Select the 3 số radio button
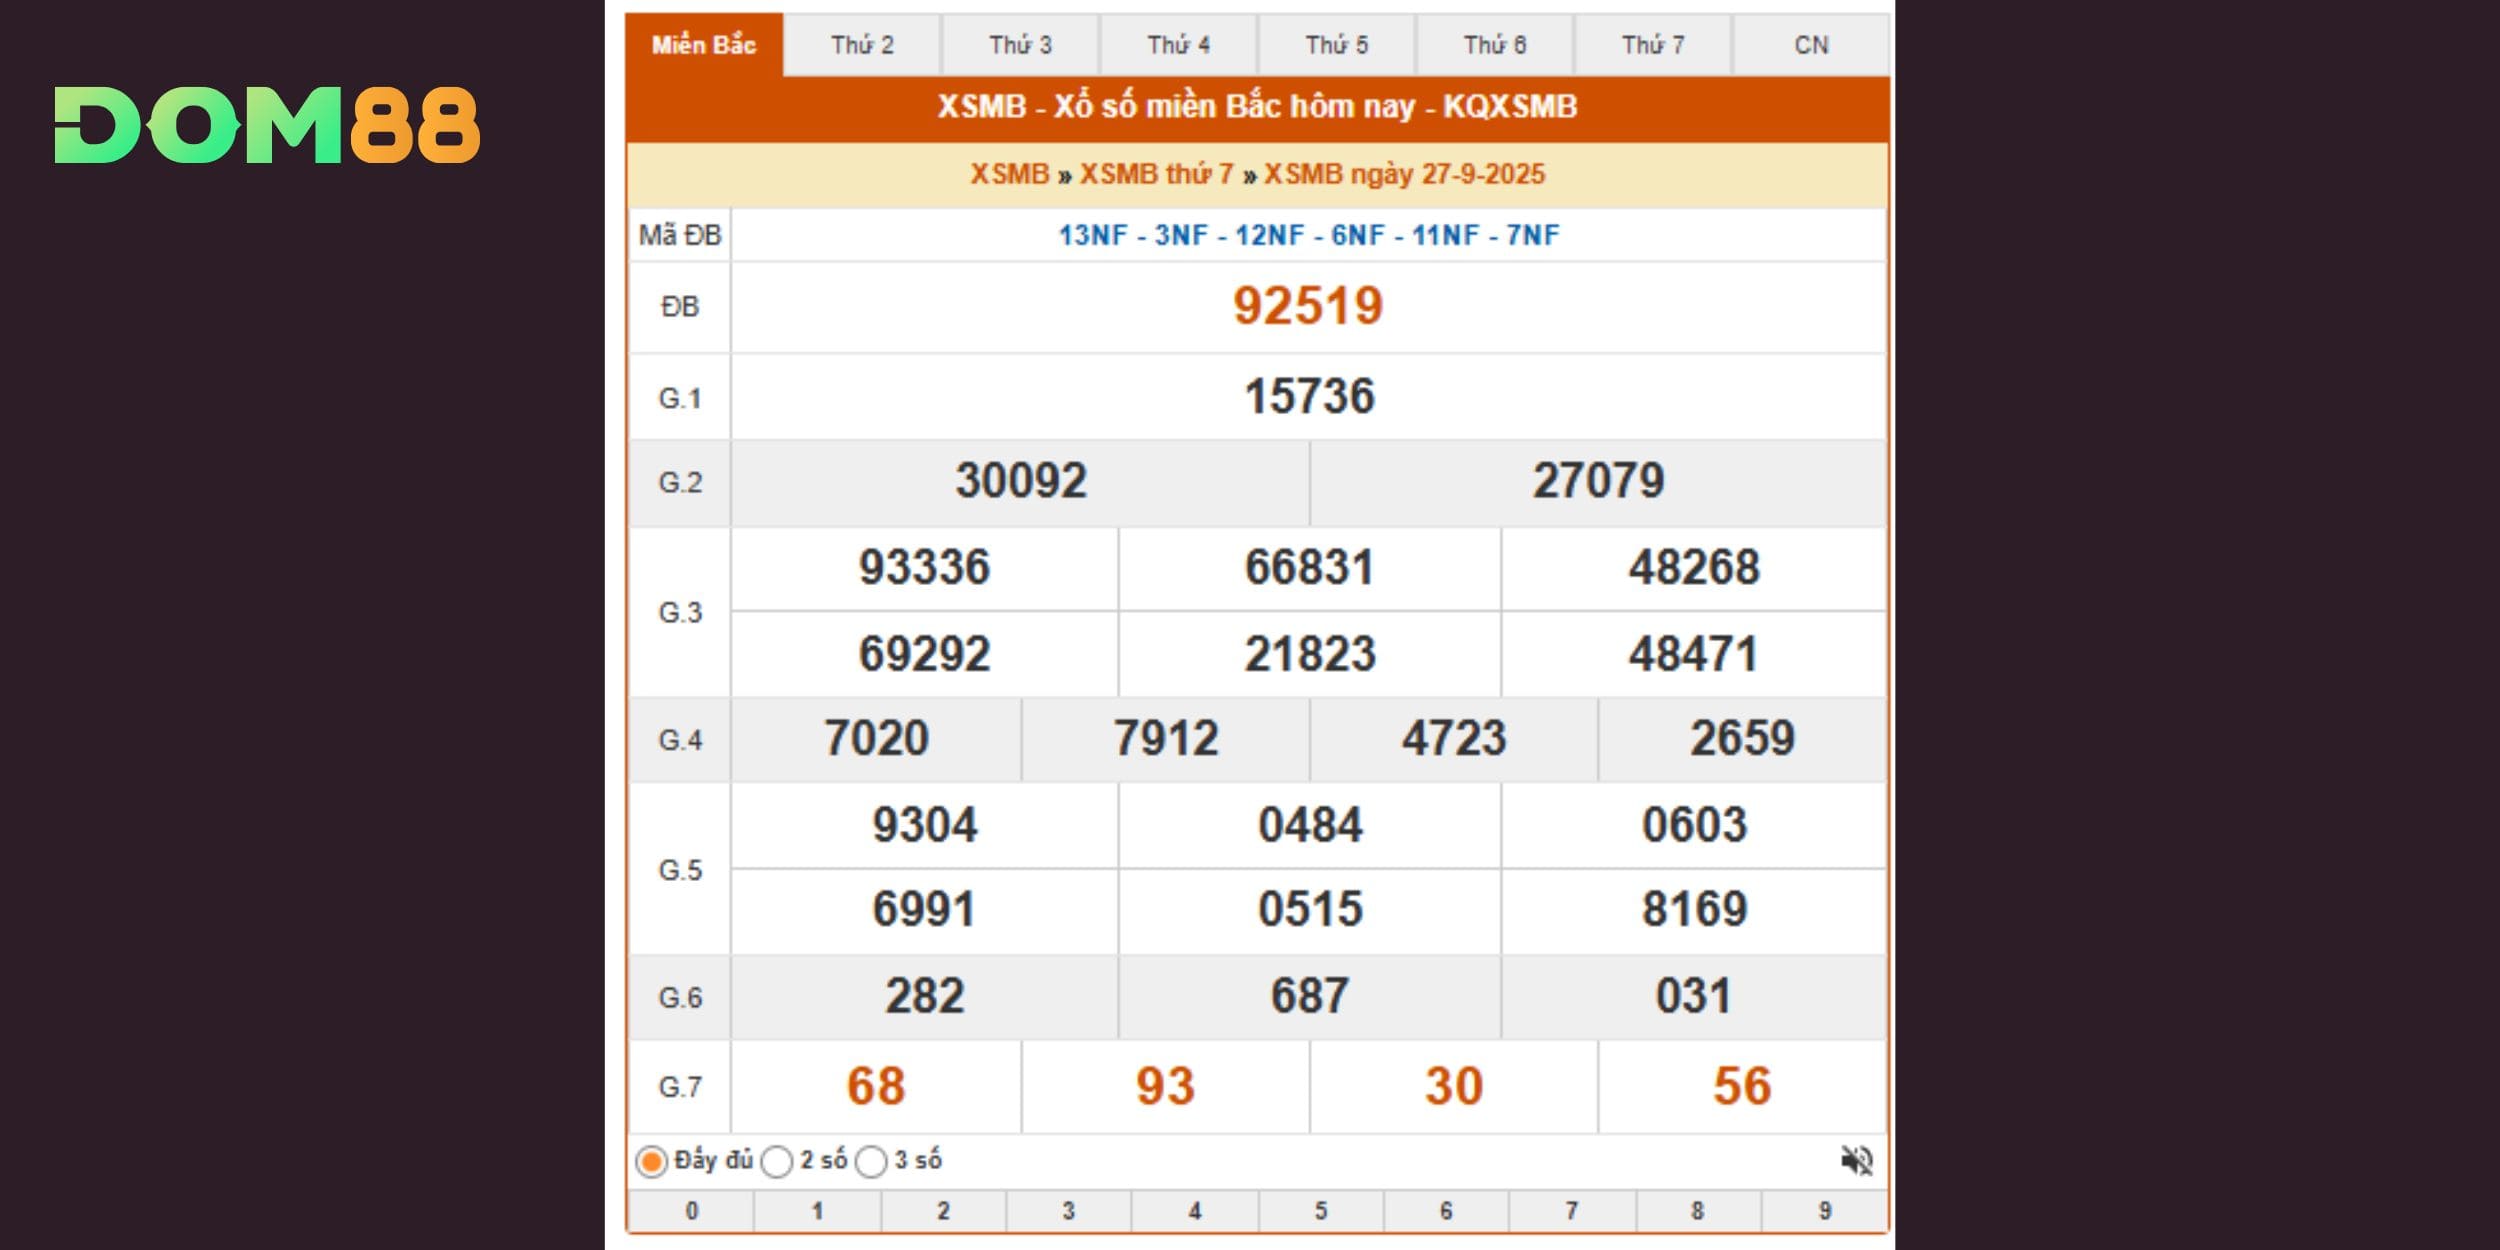This screenshot has width=2500, height=1250. click(x=871, y=1162)
